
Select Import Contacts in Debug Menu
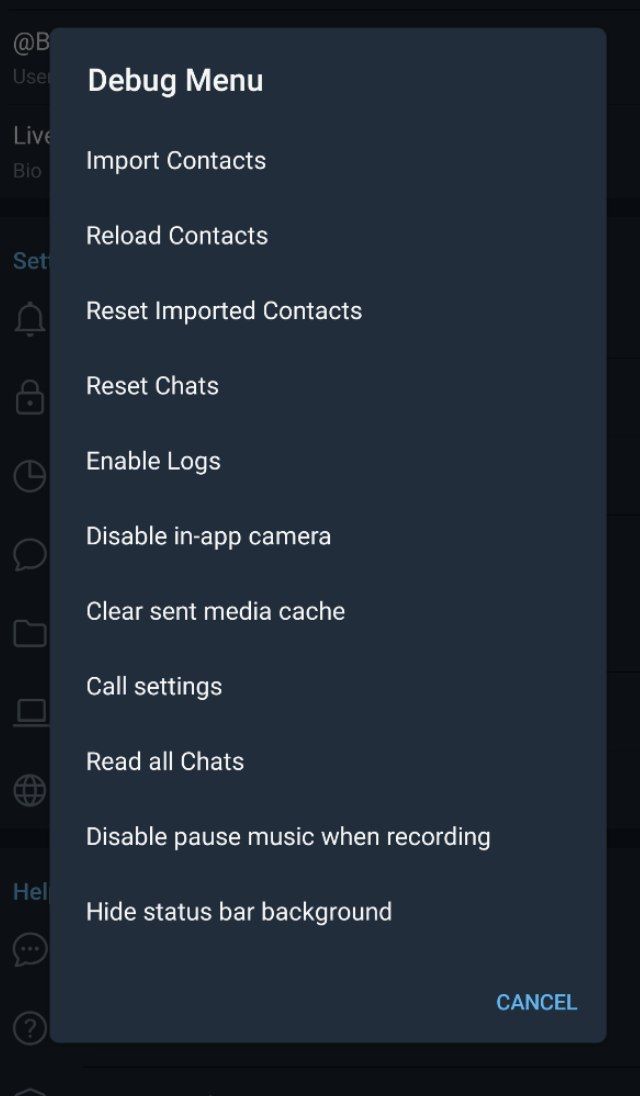[x=176, y=161]
